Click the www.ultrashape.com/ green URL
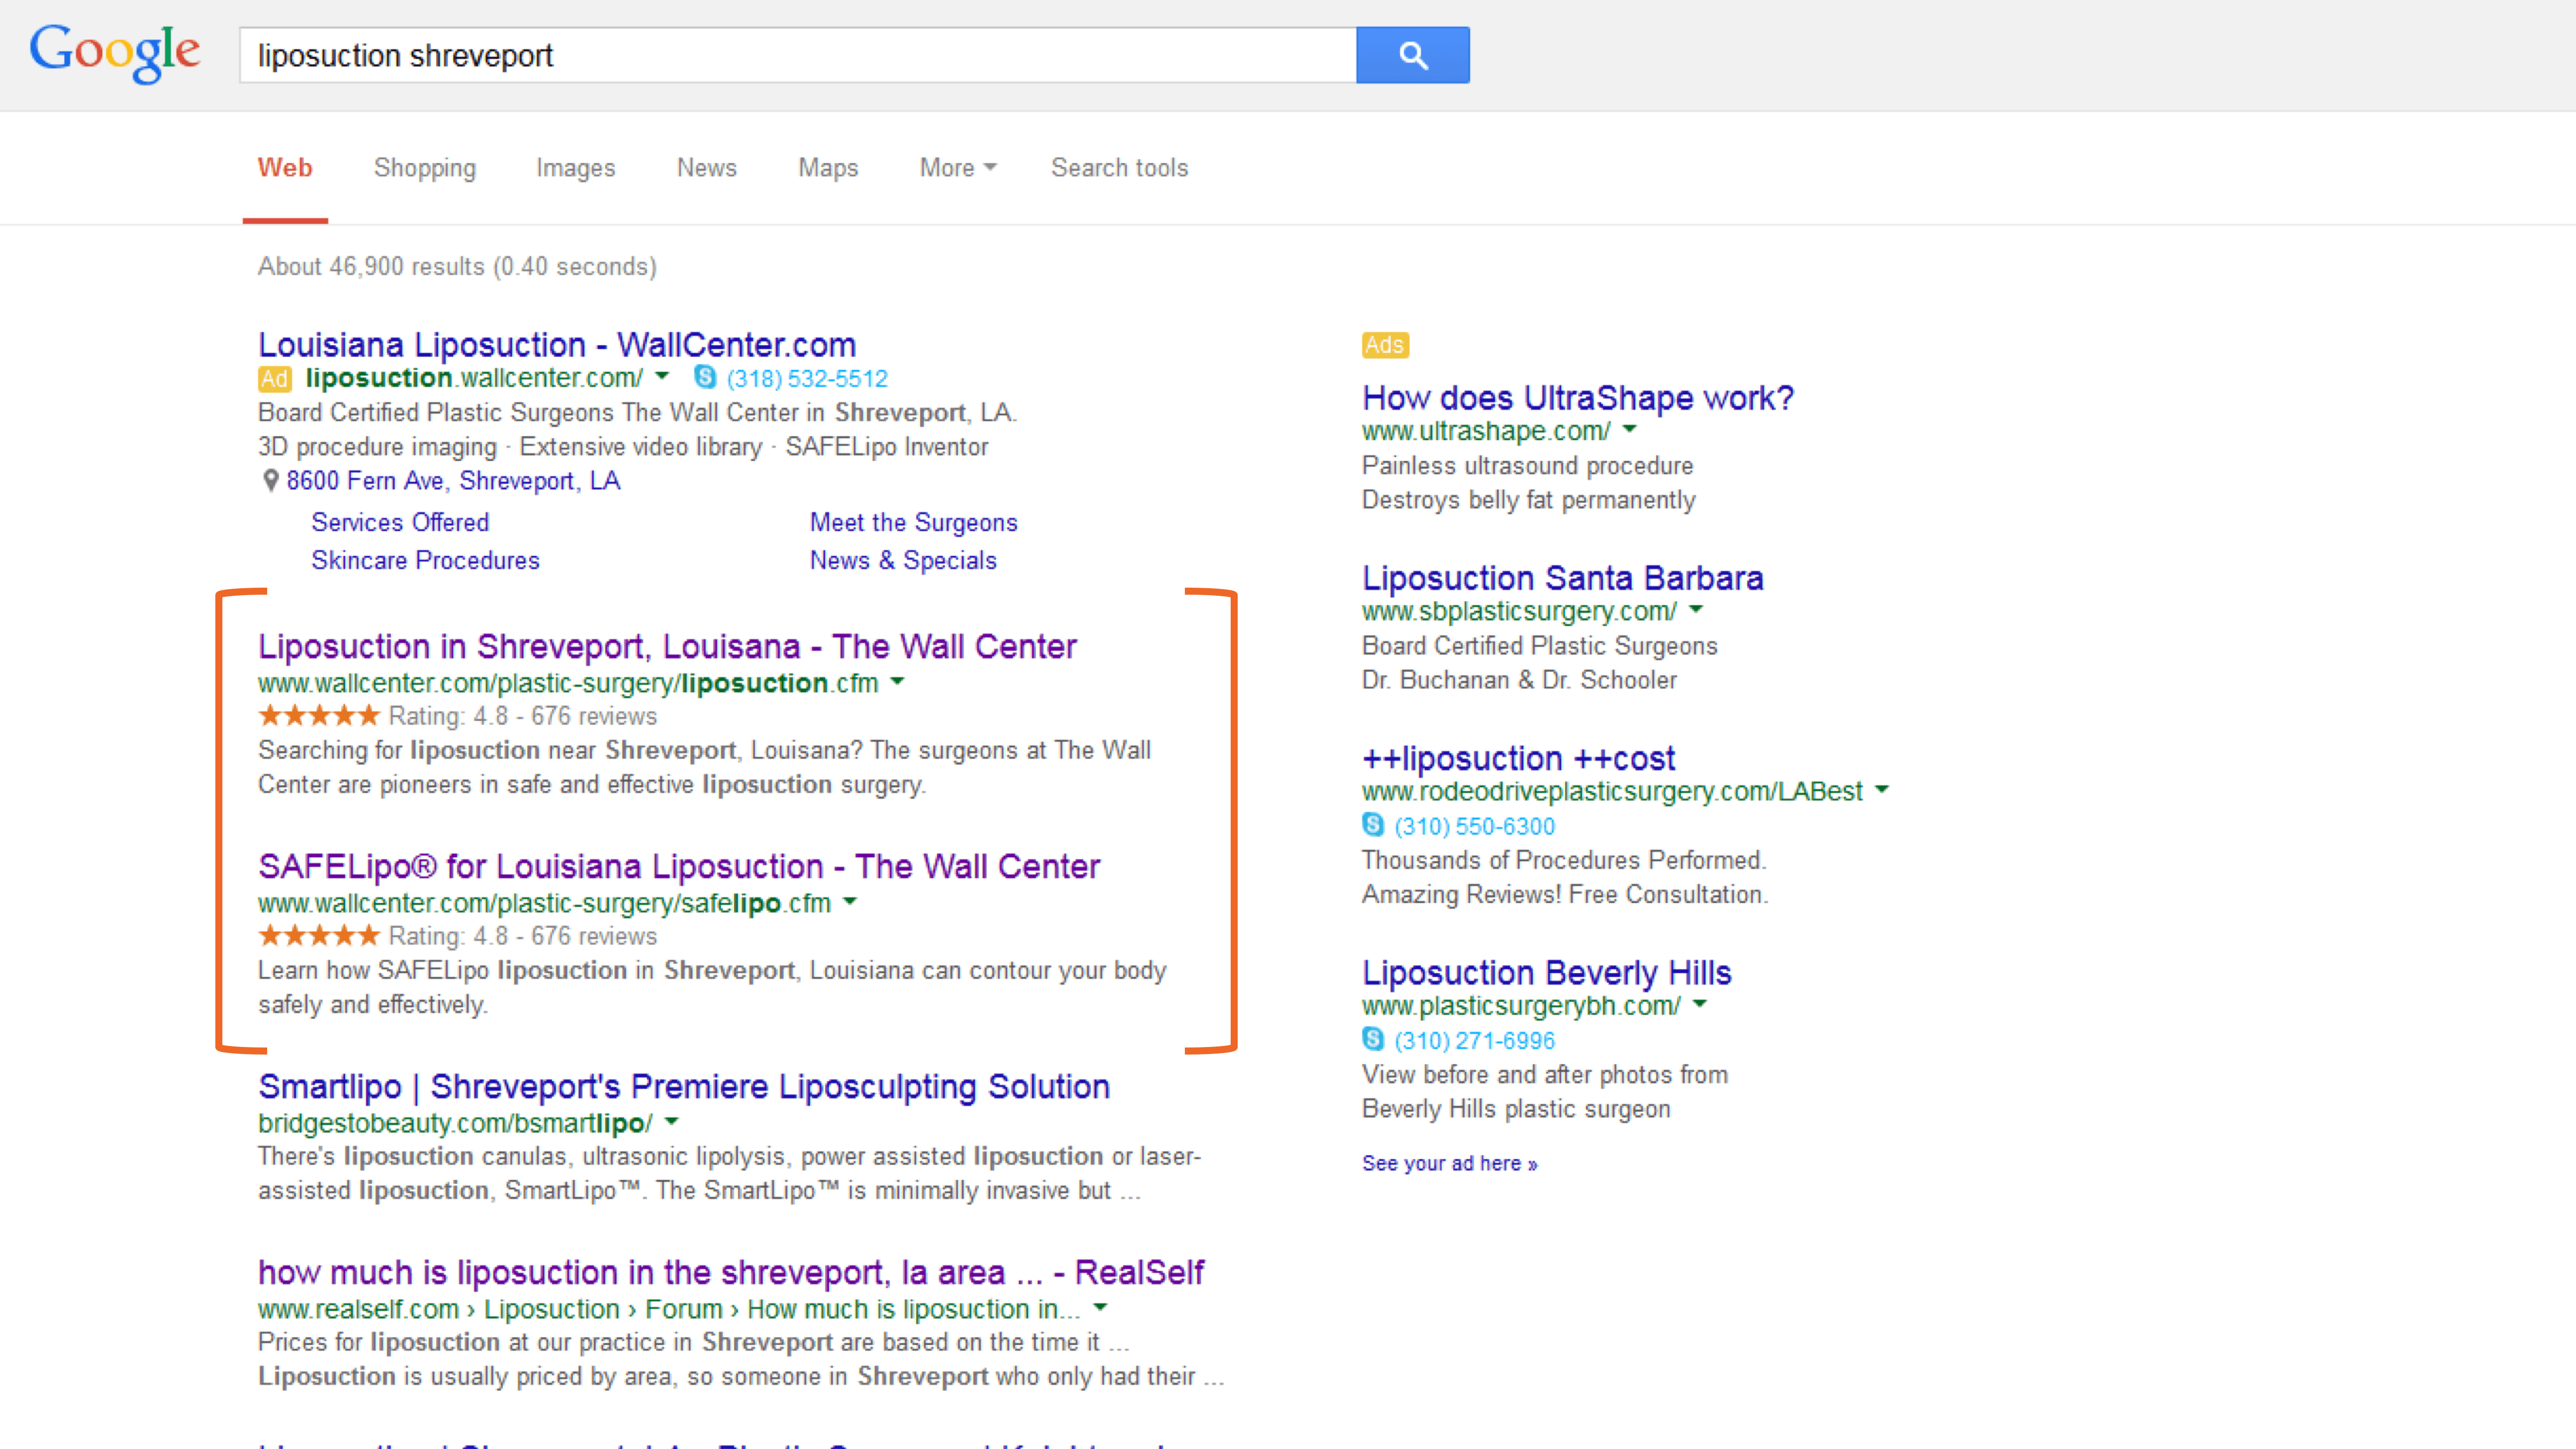2576x1449 pixels. click(1486, 431)
